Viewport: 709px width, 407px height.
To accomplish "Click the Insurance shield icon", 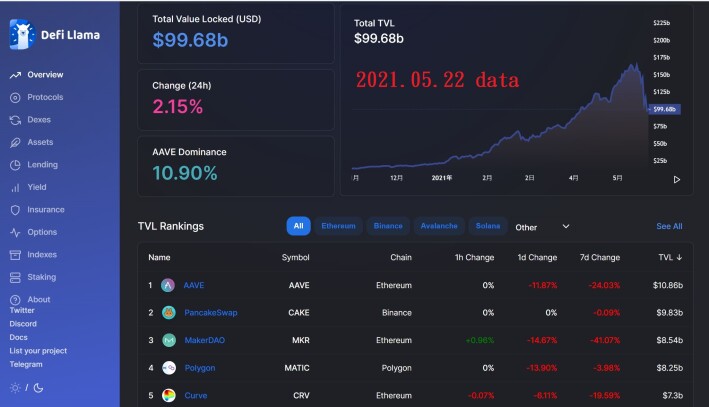I will tap(15, 210).
